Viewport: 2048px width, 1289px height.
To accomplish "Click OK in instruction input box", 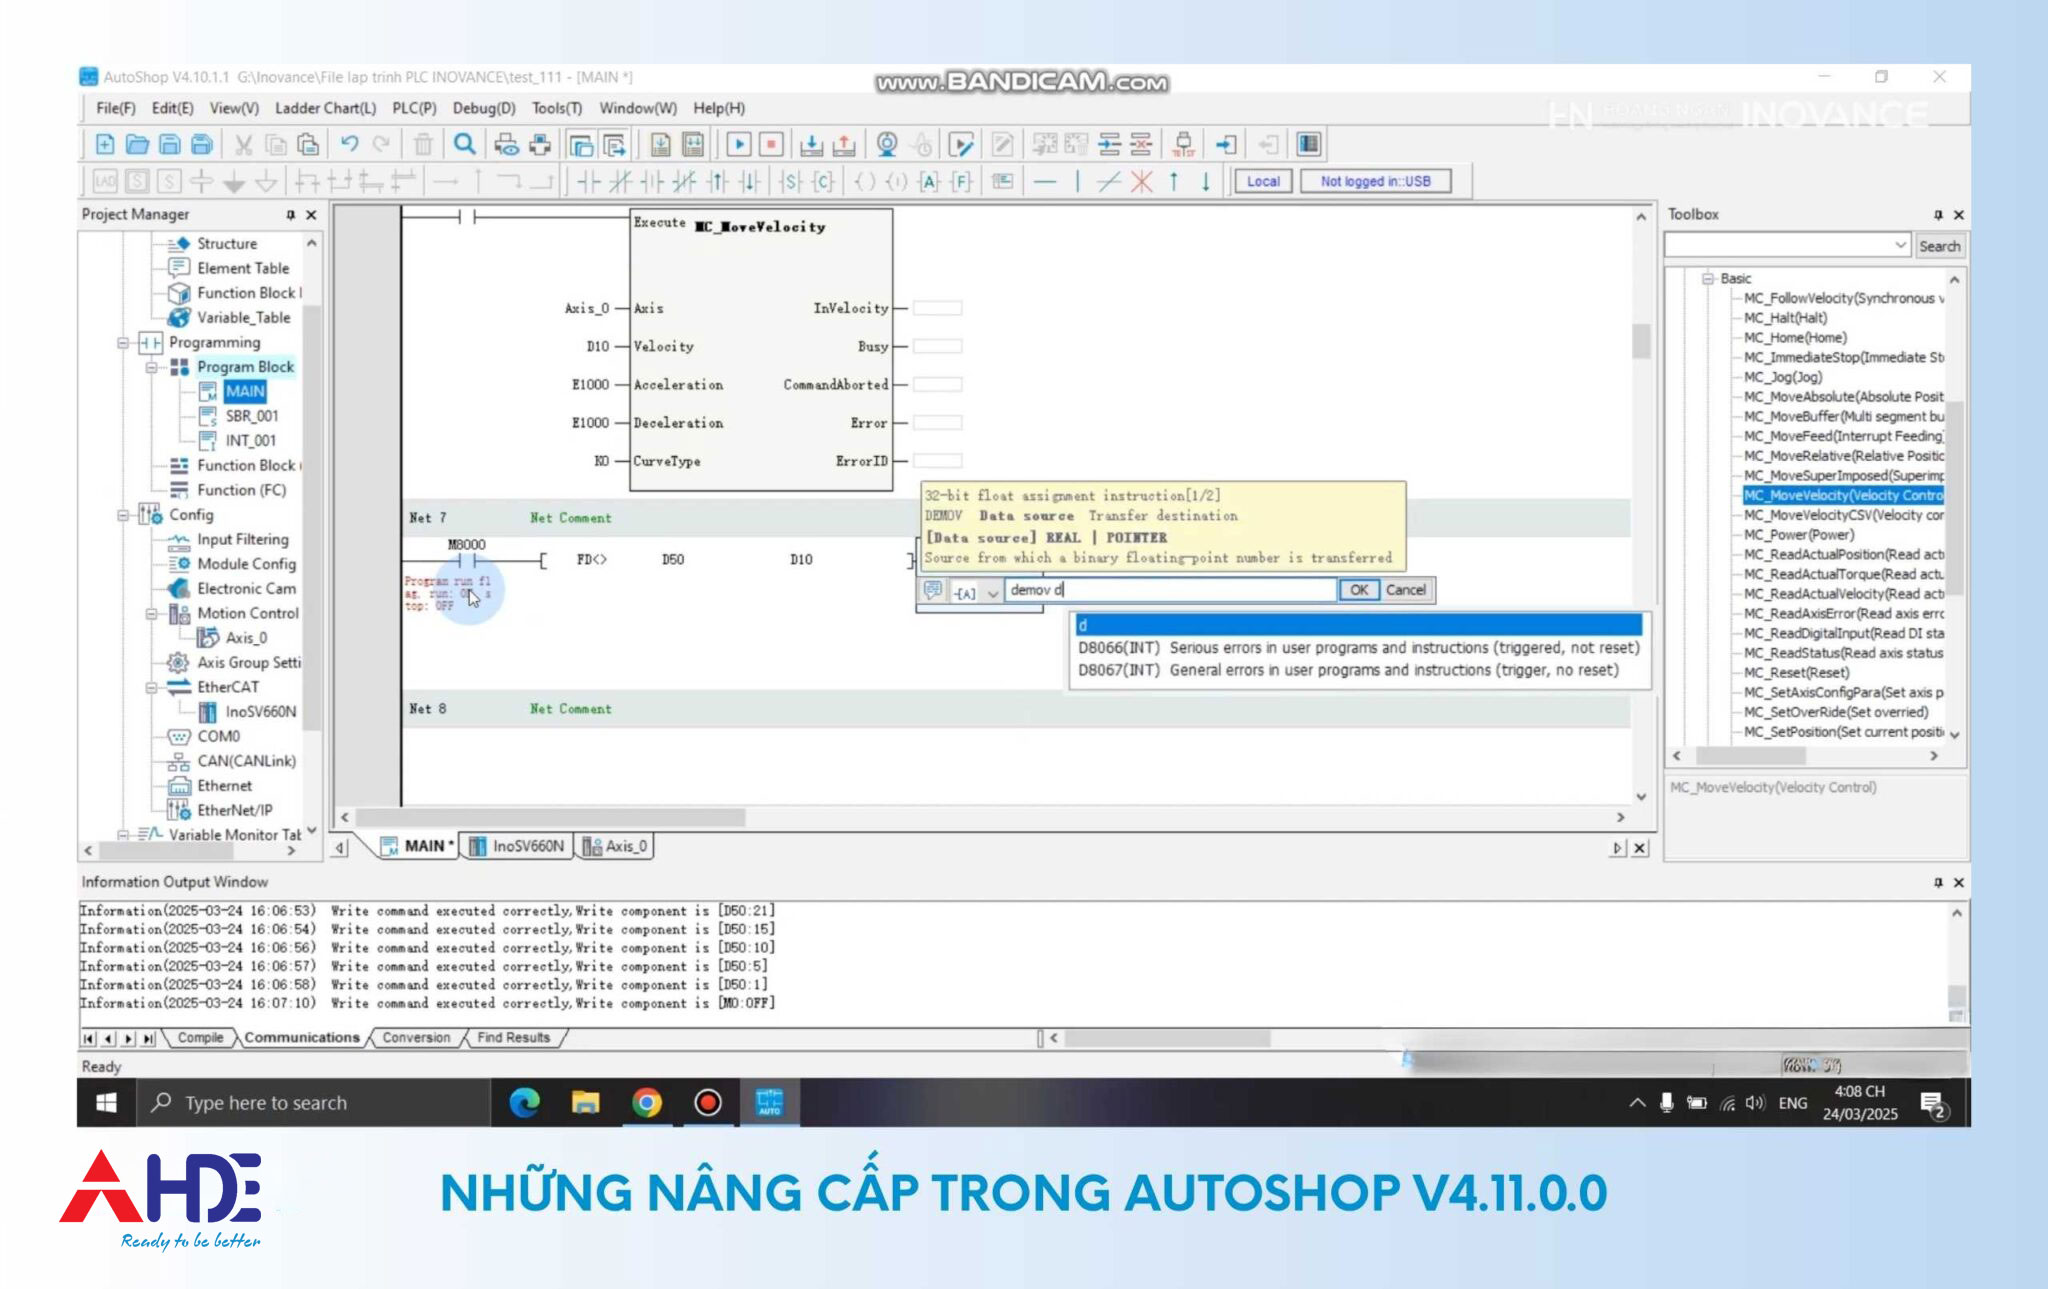I will click(x=1358, y=590).
